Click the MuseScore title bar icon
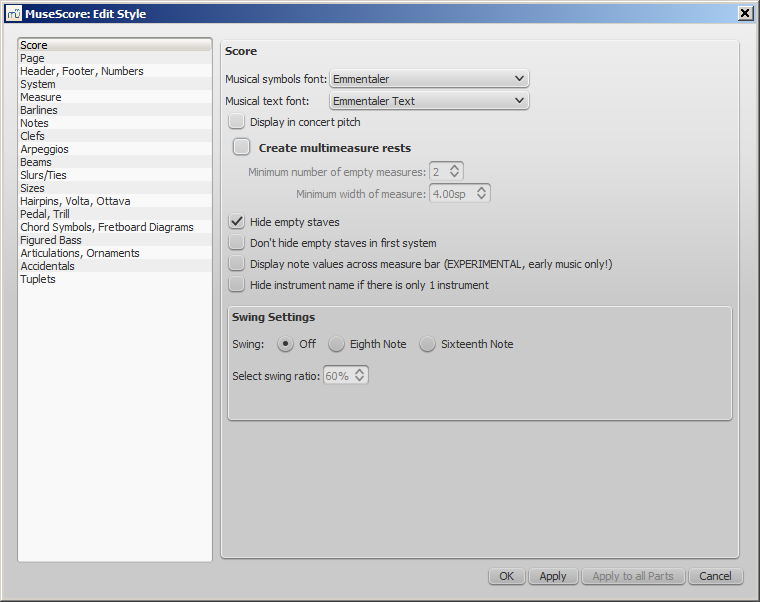 (x=13, y=14)
